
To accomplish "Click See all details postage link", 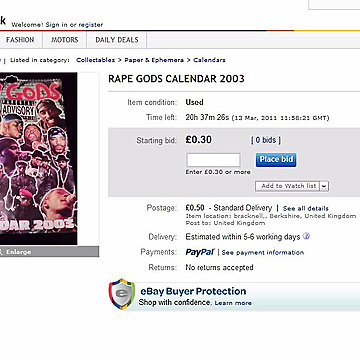I will click(306, 209).
